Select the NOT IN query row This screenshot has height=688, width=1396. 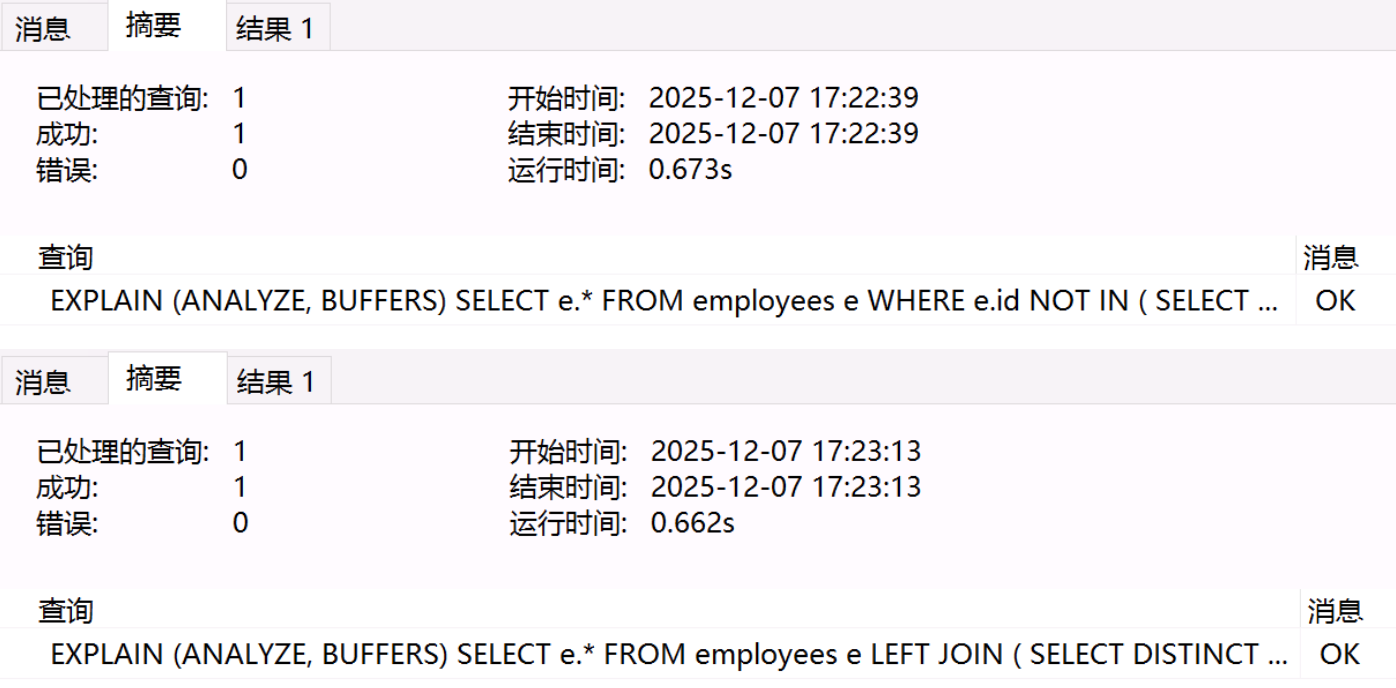coord(664,301)
